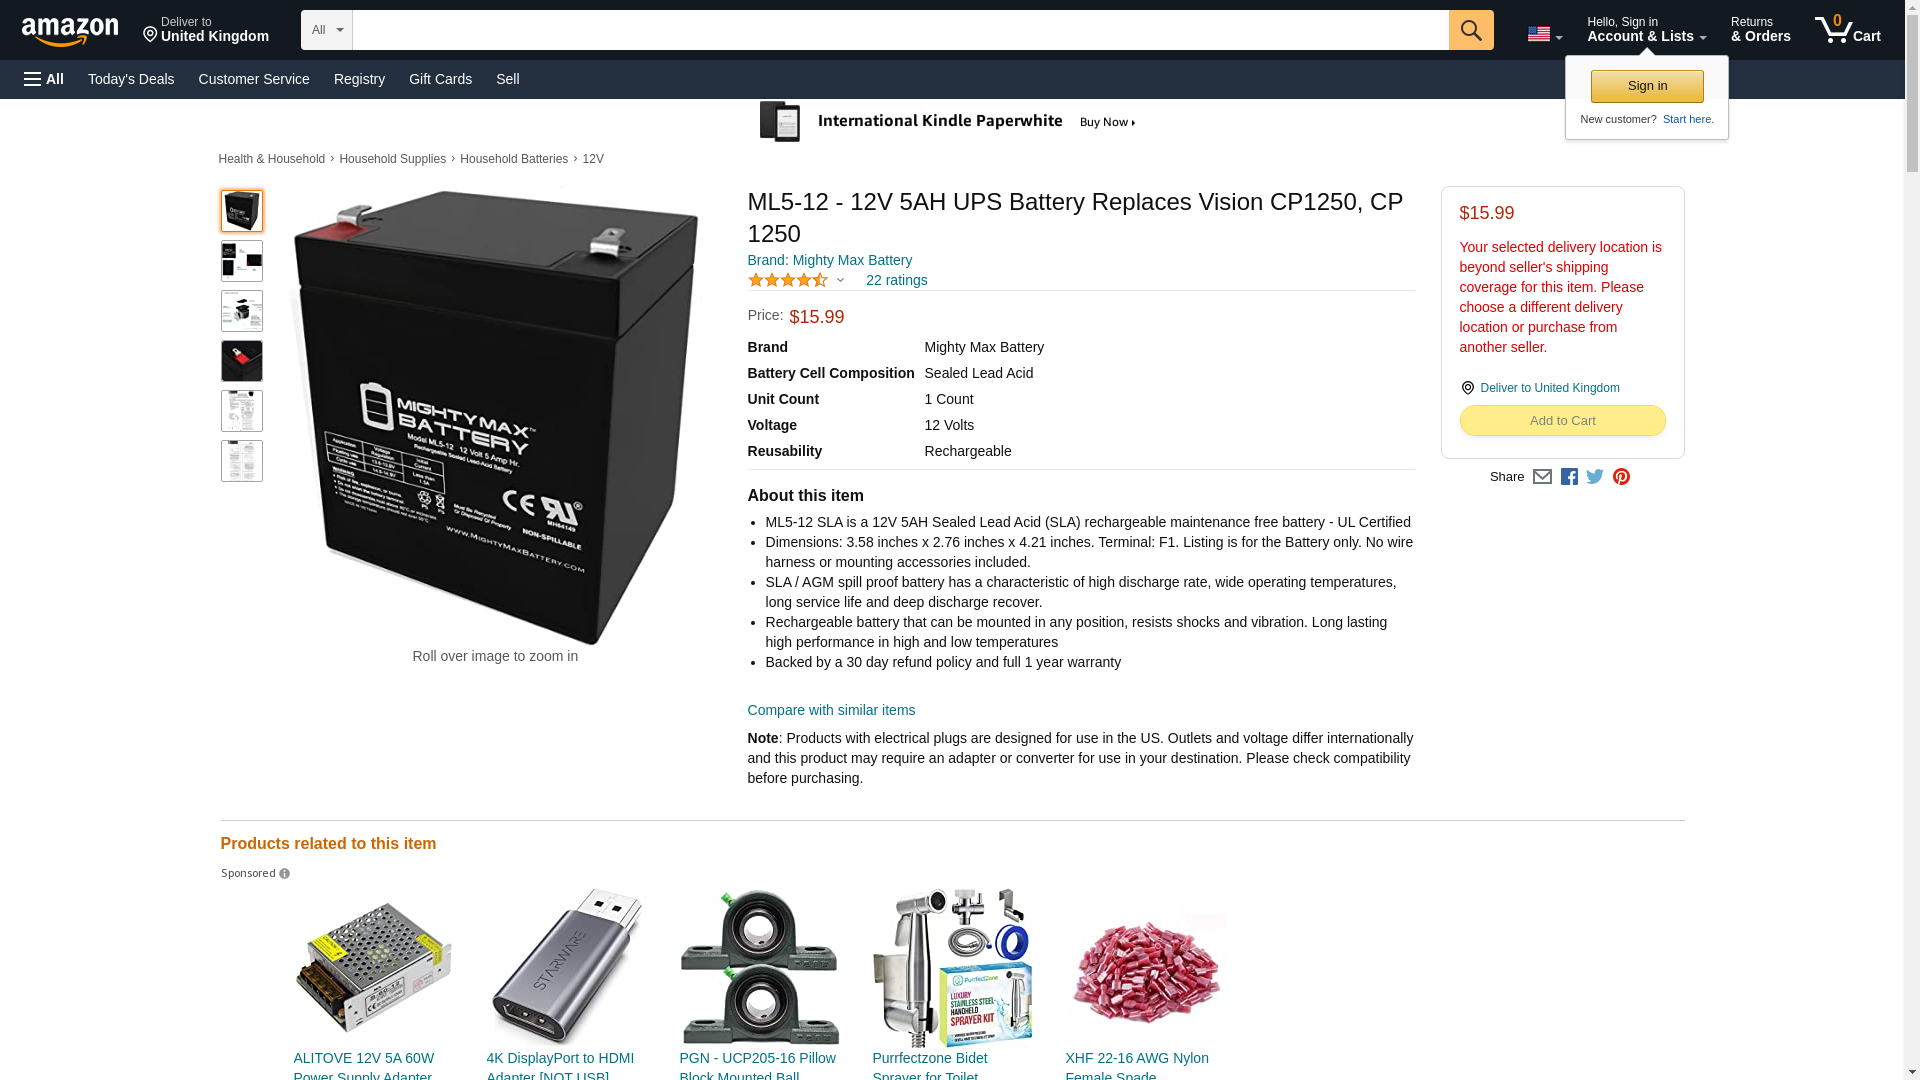Viewport: 1920px width, 1080px height.
Task: Open Compare with similar items link
Action: (831, 710)
